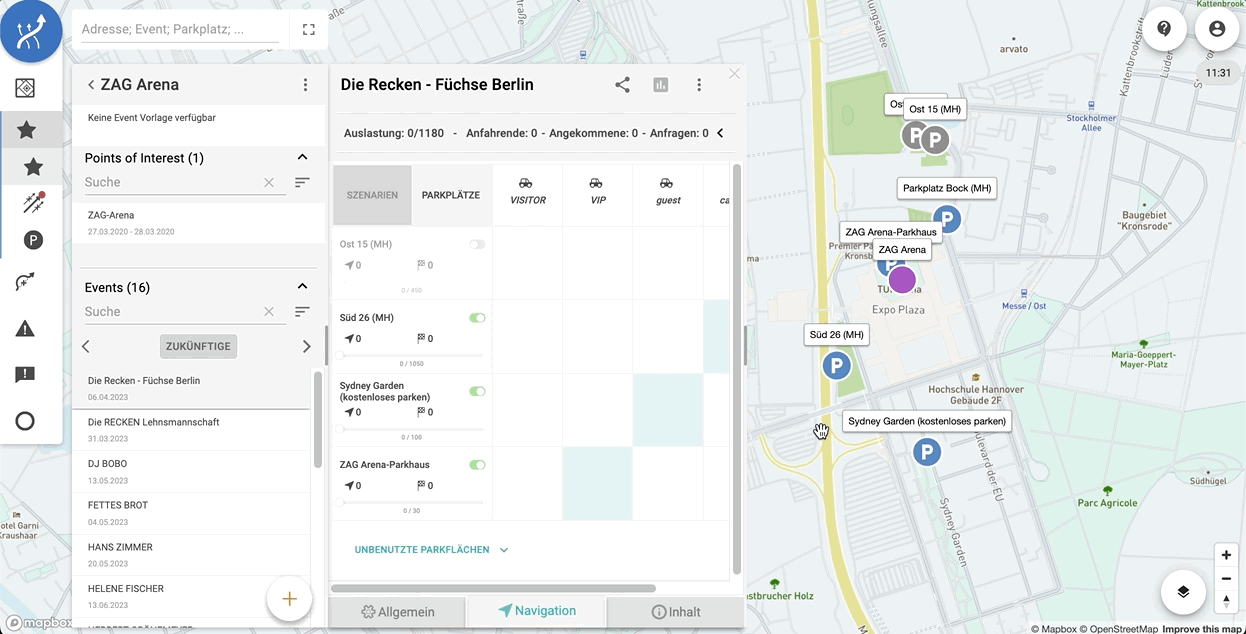Open the Navigation tab
The height and width of the screenshot is (634, 1246).
click(x=537, y=611)
